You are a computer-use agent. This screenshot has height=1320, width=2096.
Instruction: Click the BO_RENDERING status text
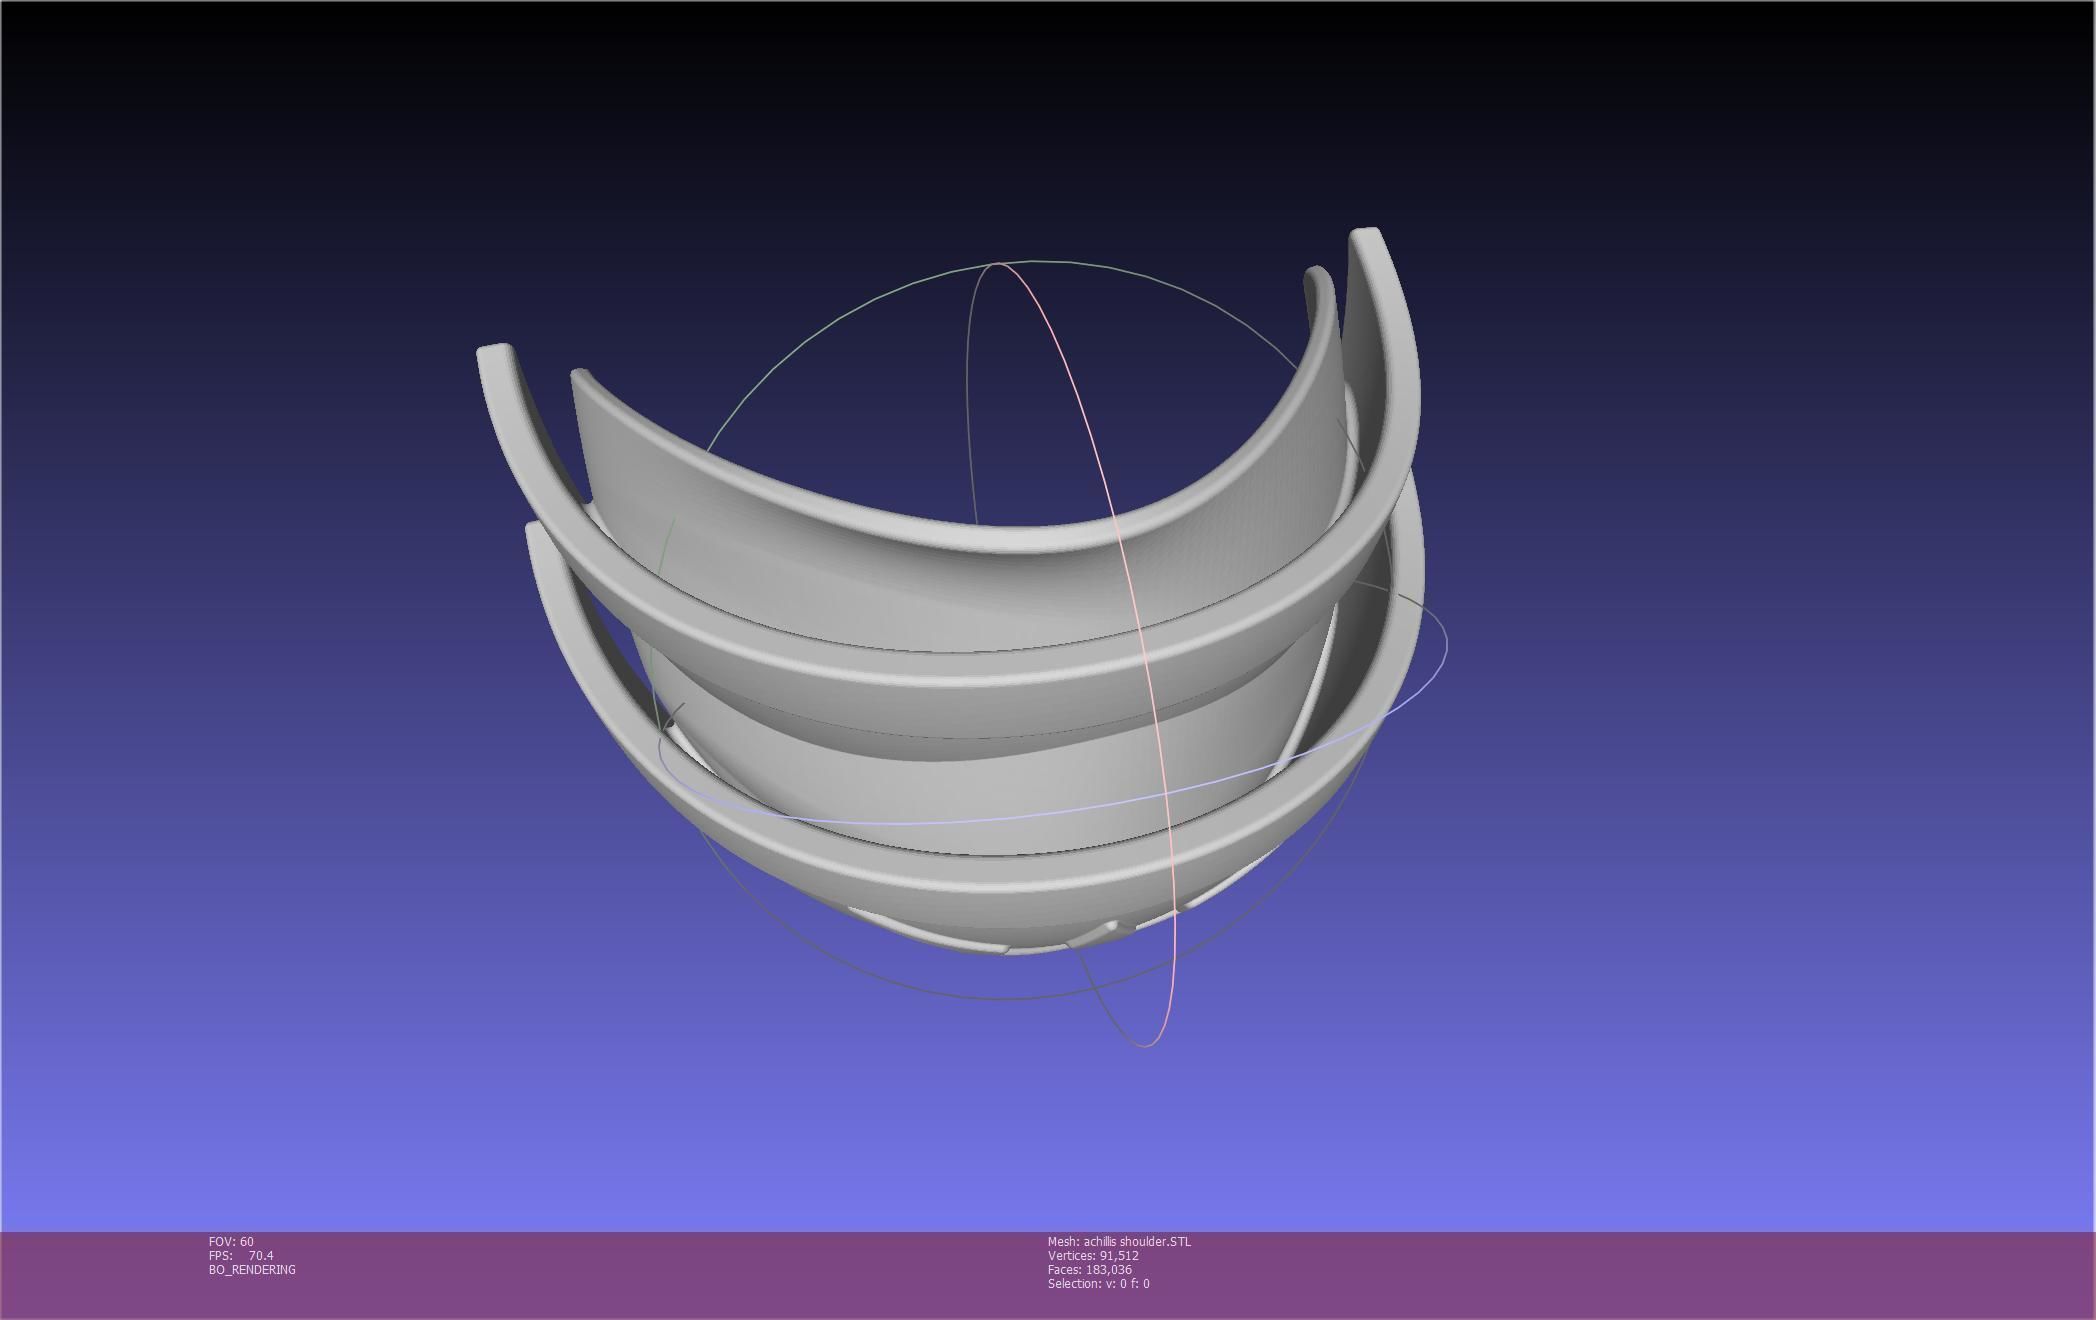click(x=252, y=1269)
